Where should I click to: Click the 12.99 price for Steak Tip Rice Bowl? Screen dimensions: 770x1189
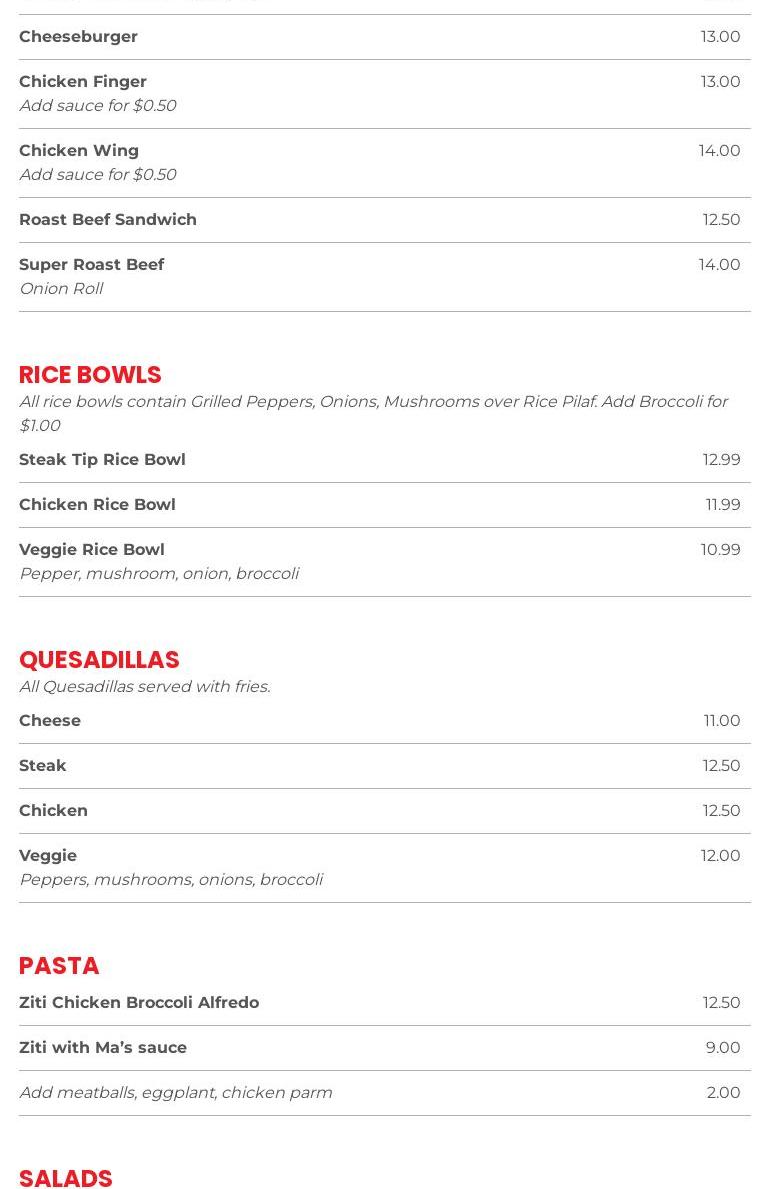[721, 460]
